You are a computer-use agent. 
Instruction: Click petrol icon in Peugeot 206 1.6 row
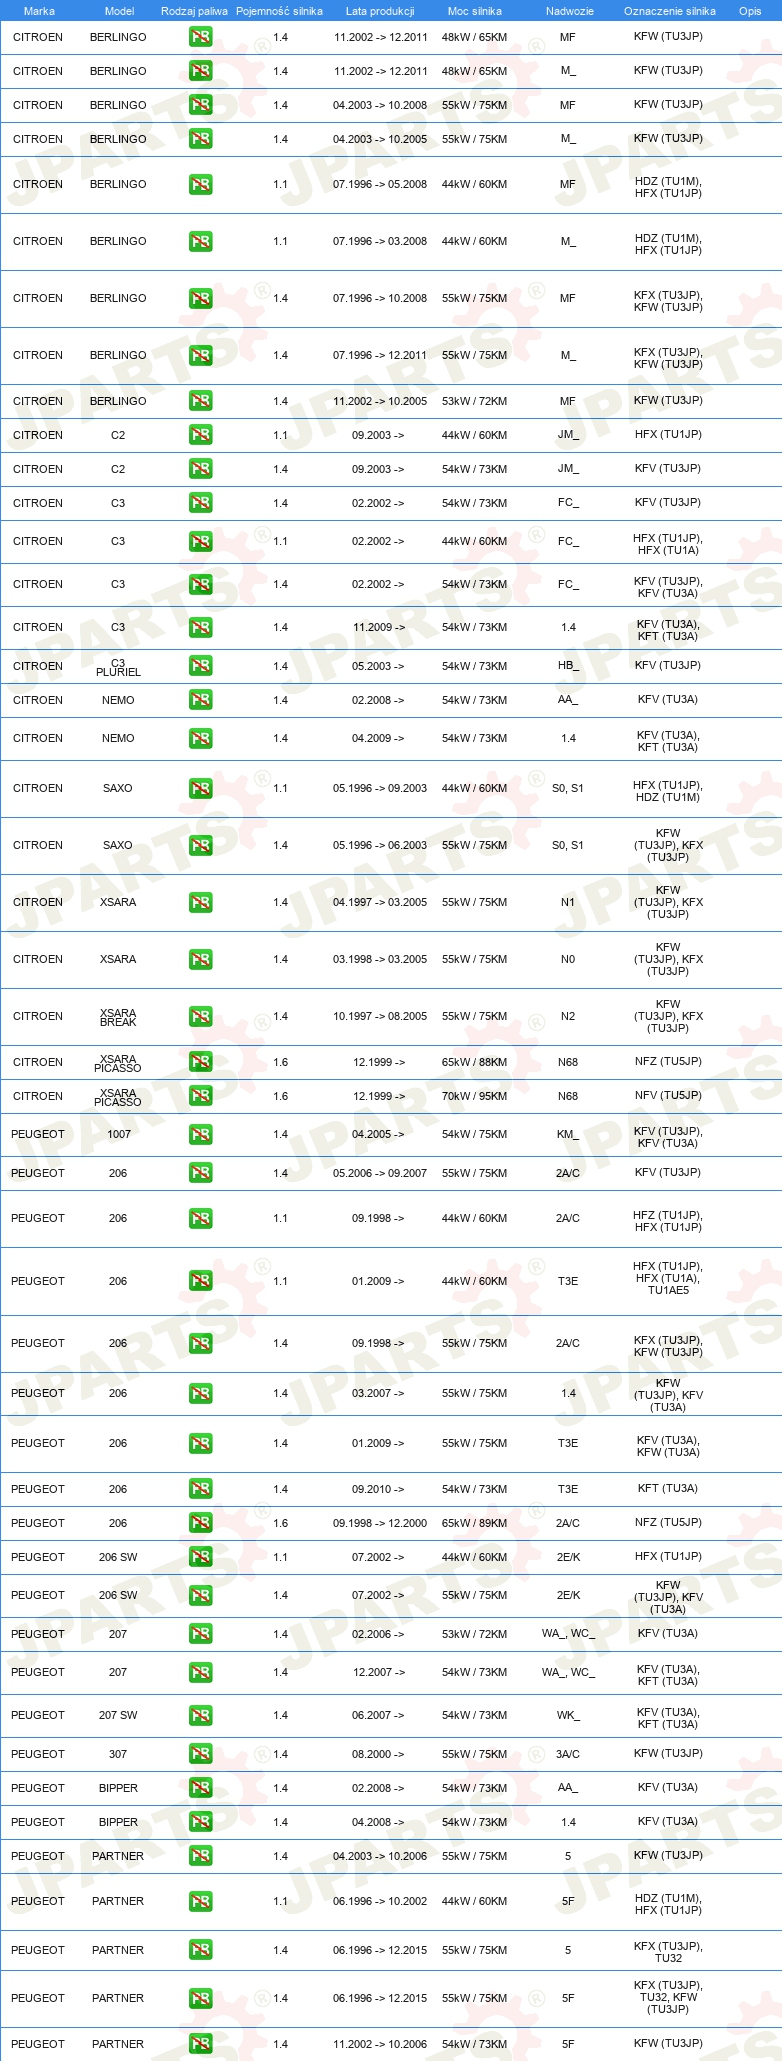[201, 1523]
